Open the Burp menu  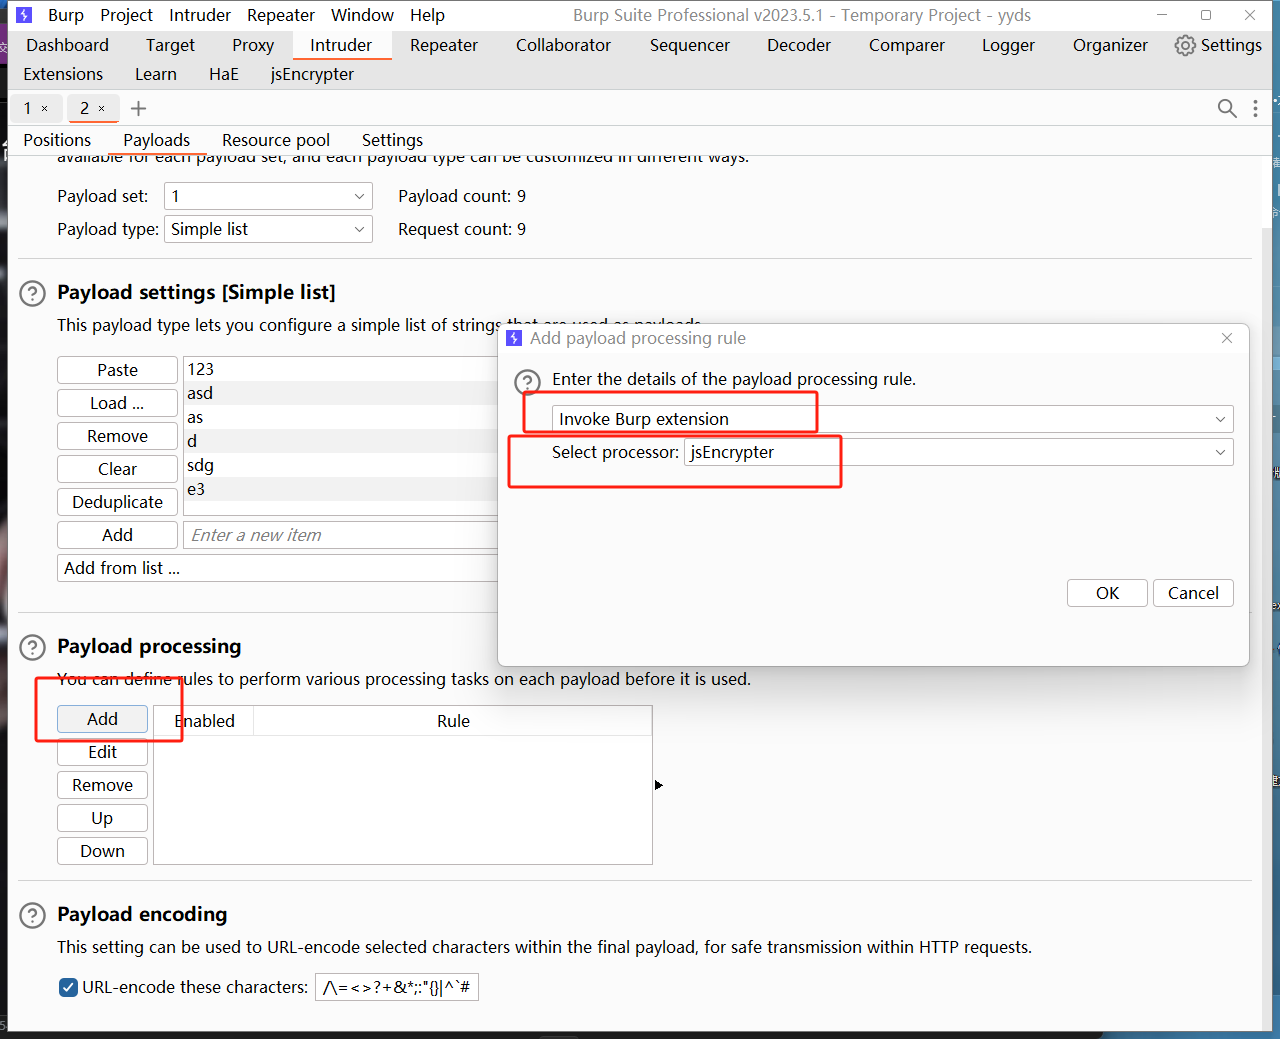pos(66,15)
